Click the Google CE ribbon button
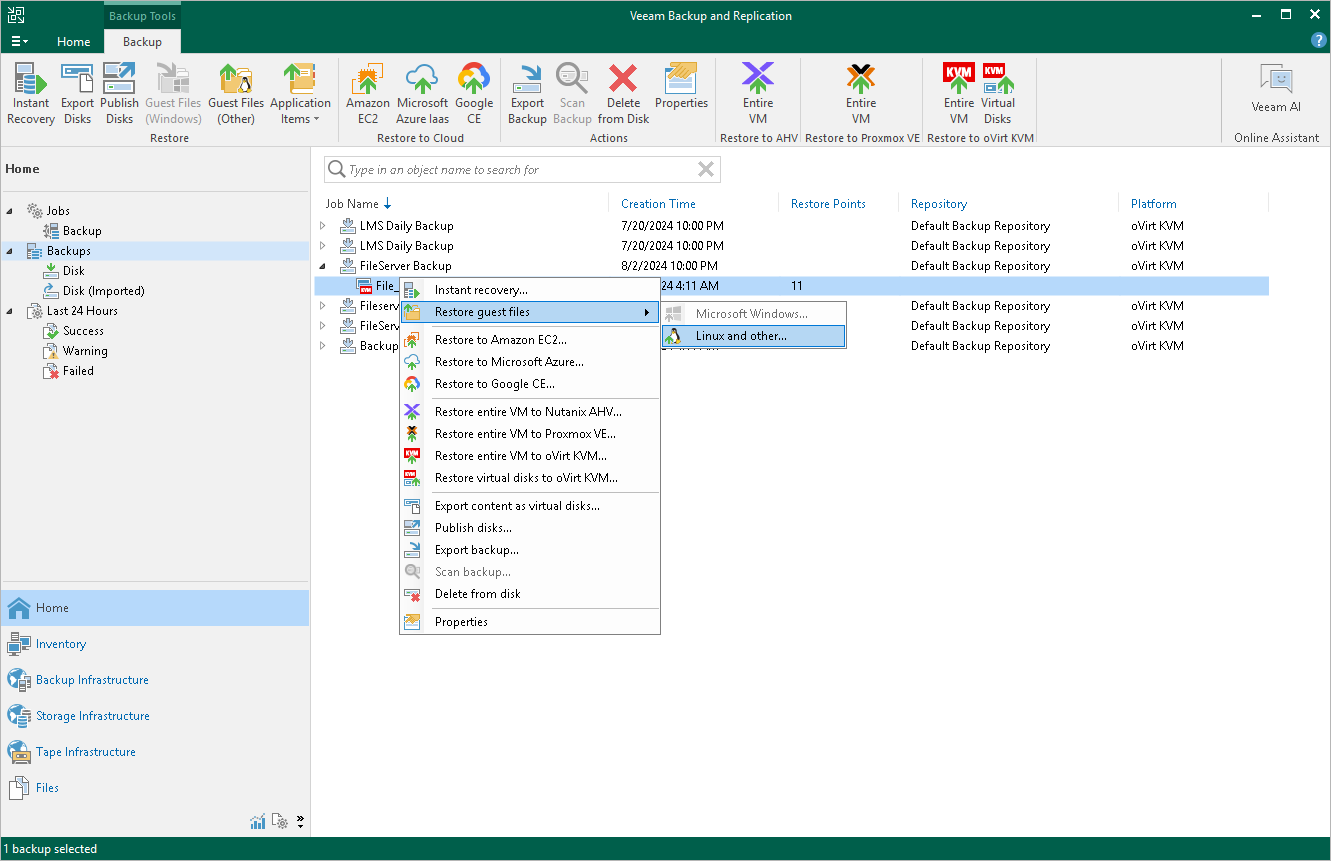The width and height of the screenshot is (1331, 861). tap(474, 94)
